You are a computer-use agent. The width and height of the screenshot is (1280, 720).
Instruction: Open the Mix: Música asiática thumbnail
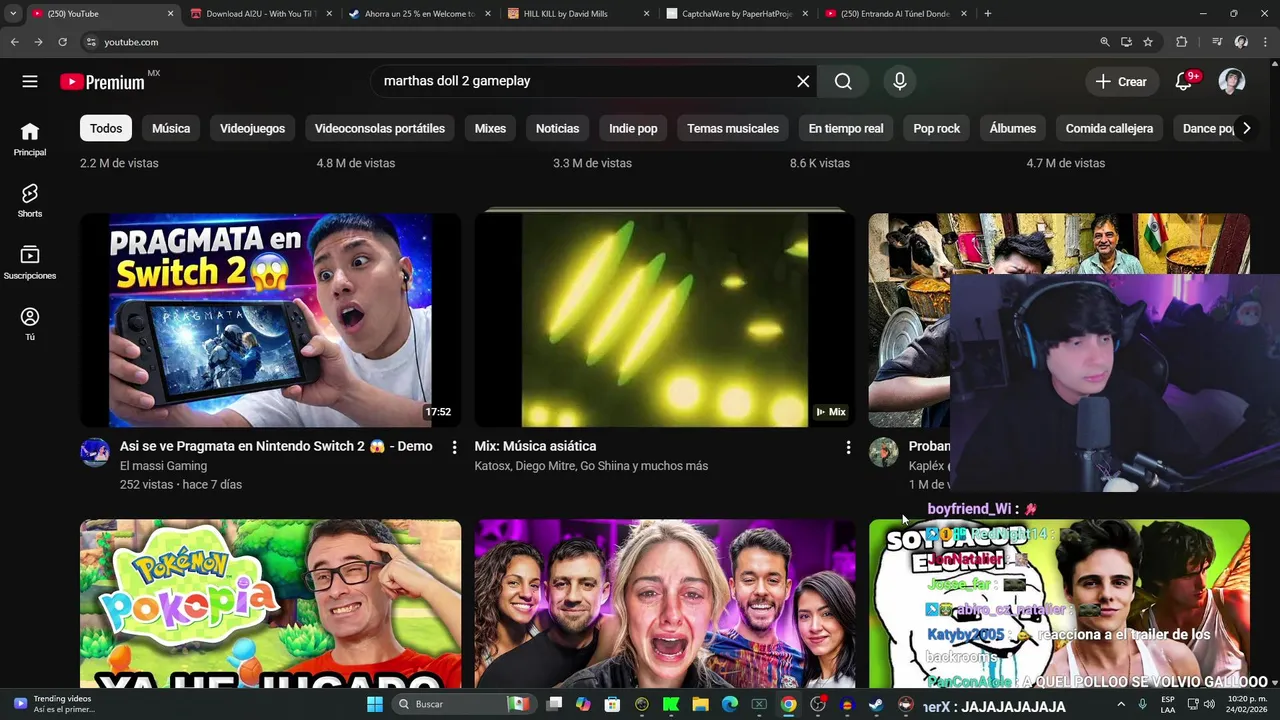tap(664, 320)
